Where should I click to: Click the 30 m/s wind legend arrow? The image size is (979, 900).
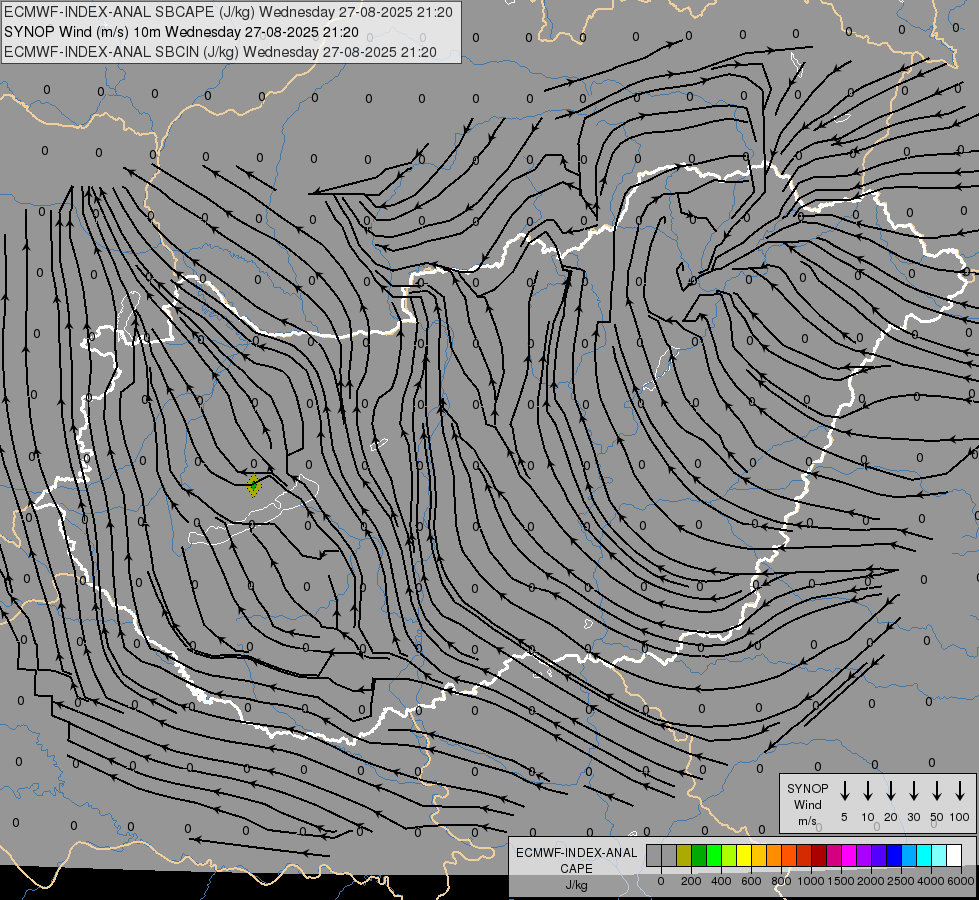click(913, 791)
